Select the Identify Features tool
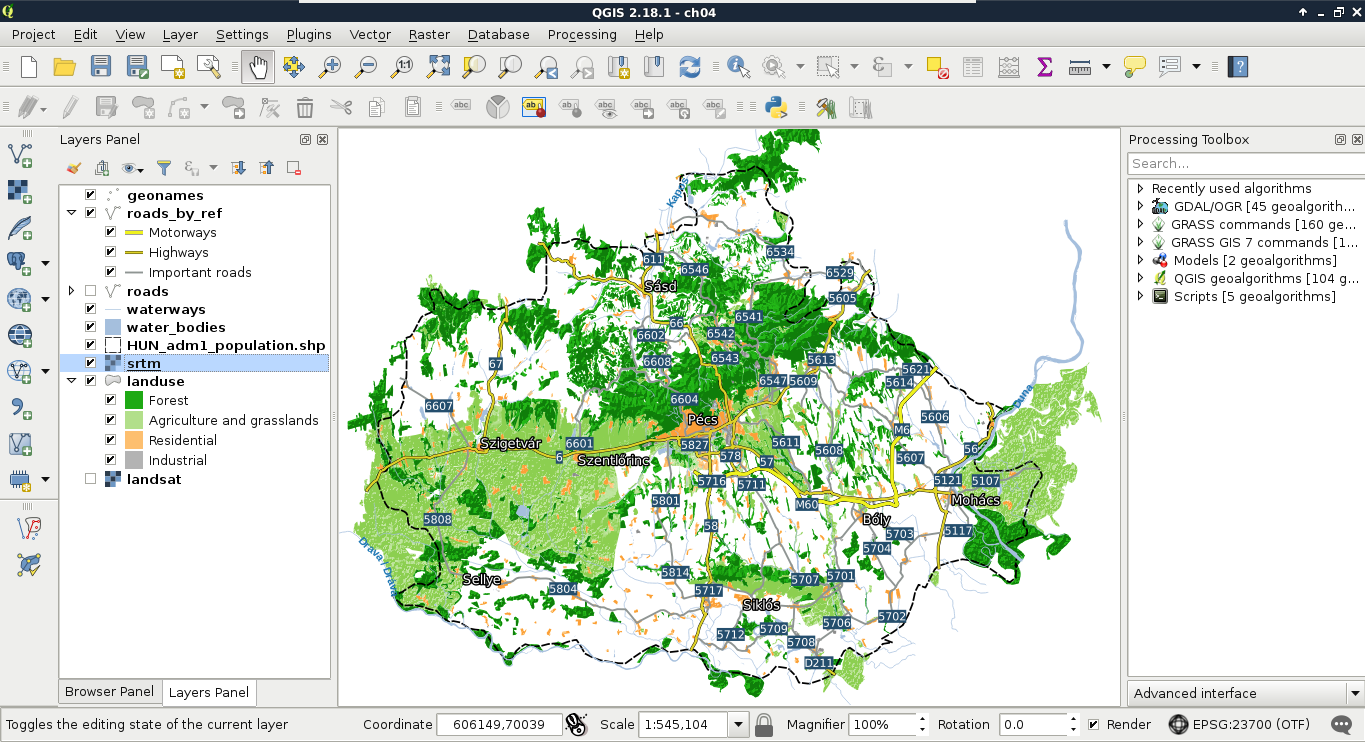This screenshot has height=742, width=1365. [x=738, y=67]
